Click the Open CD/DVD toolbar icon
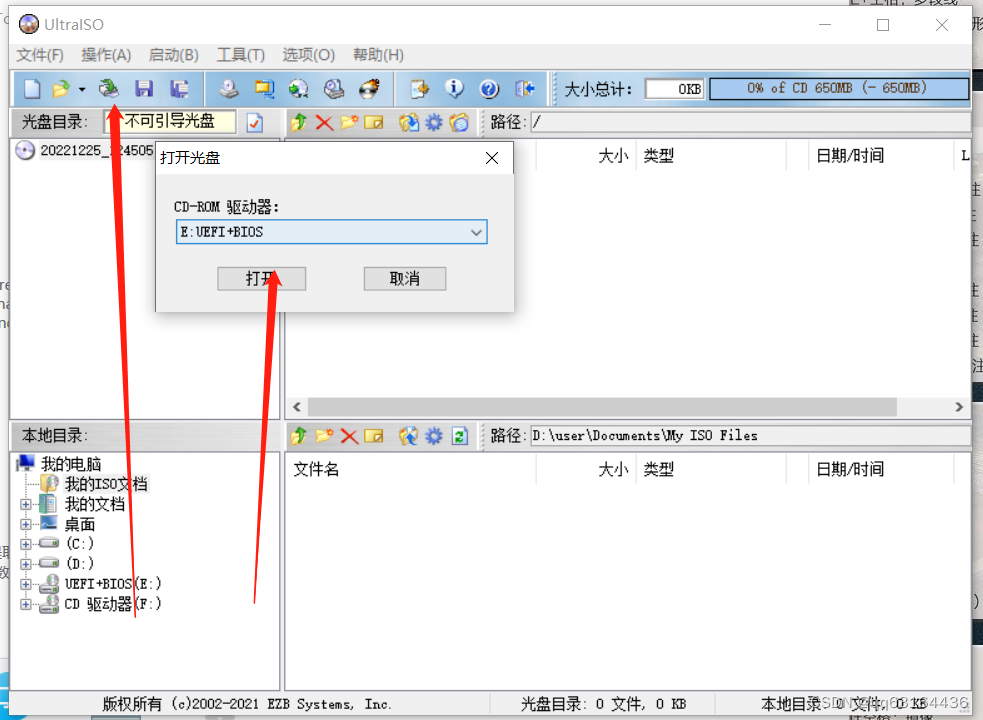The image size is (983, 720). 109,88
